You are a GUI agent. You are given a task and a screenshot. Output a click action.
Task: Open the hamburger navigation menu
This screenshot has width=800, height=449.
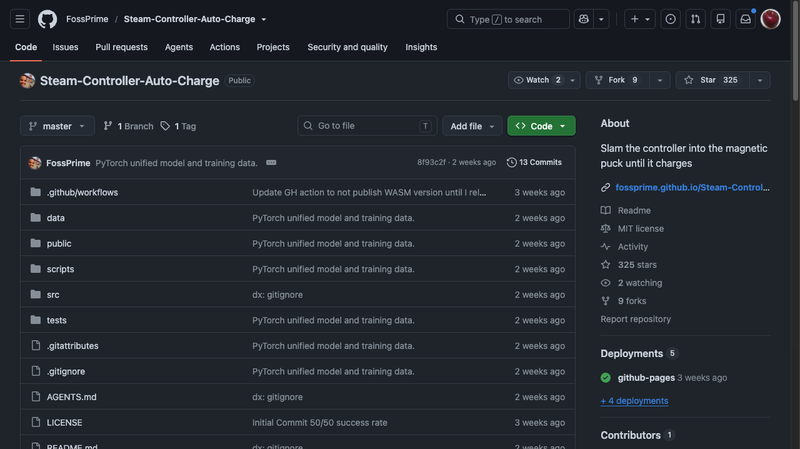(20, 19)
